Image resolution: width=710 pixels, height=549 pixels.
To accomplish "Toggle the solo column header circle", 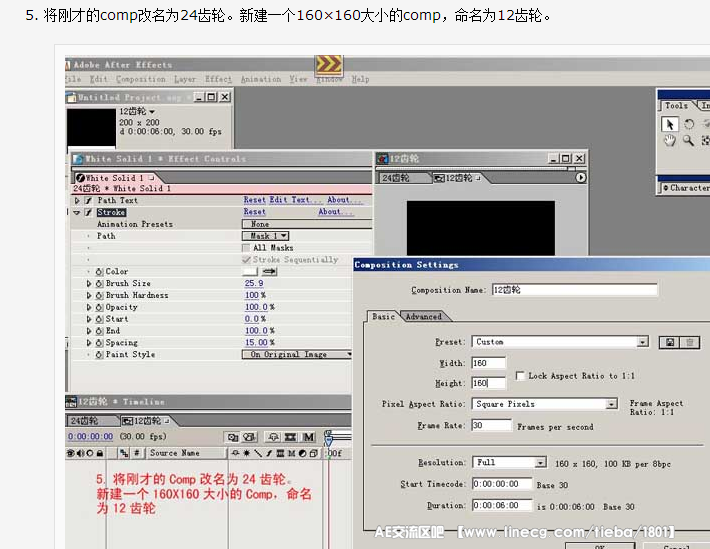I will click(90, 453).
